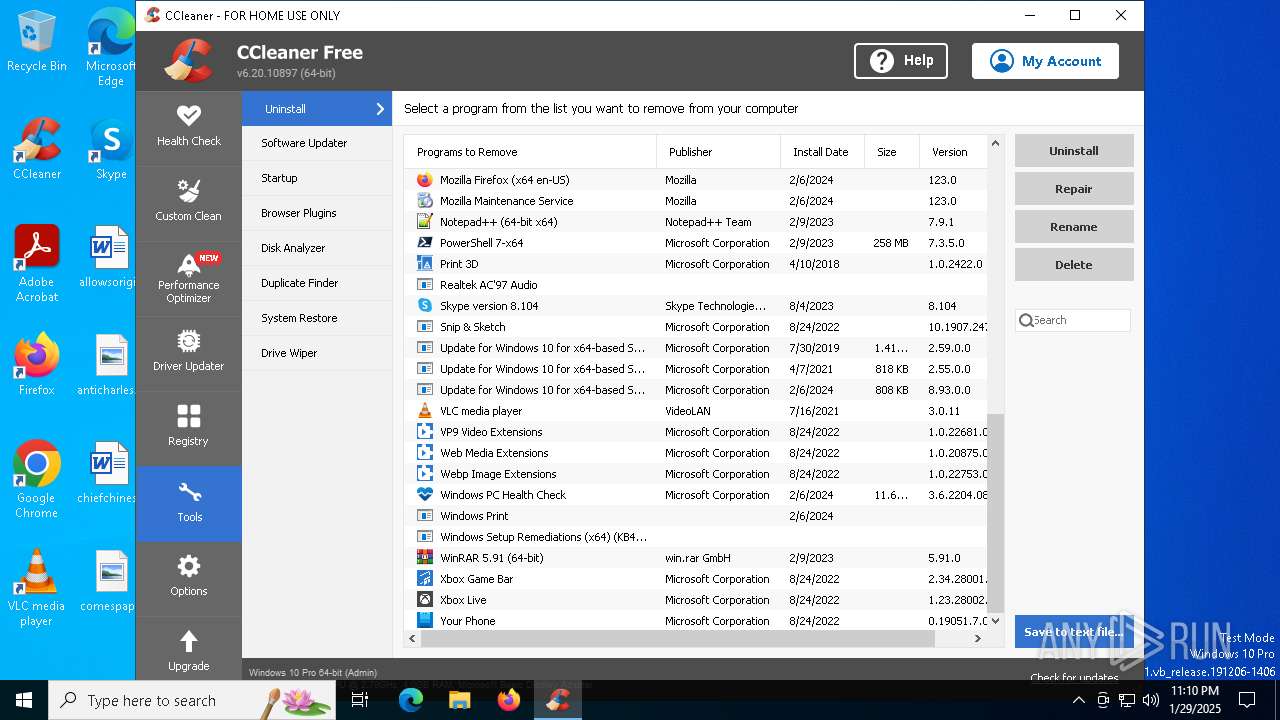
Task: Select the Windows PC Health Check icon
Action: click(x=424, y=495)
